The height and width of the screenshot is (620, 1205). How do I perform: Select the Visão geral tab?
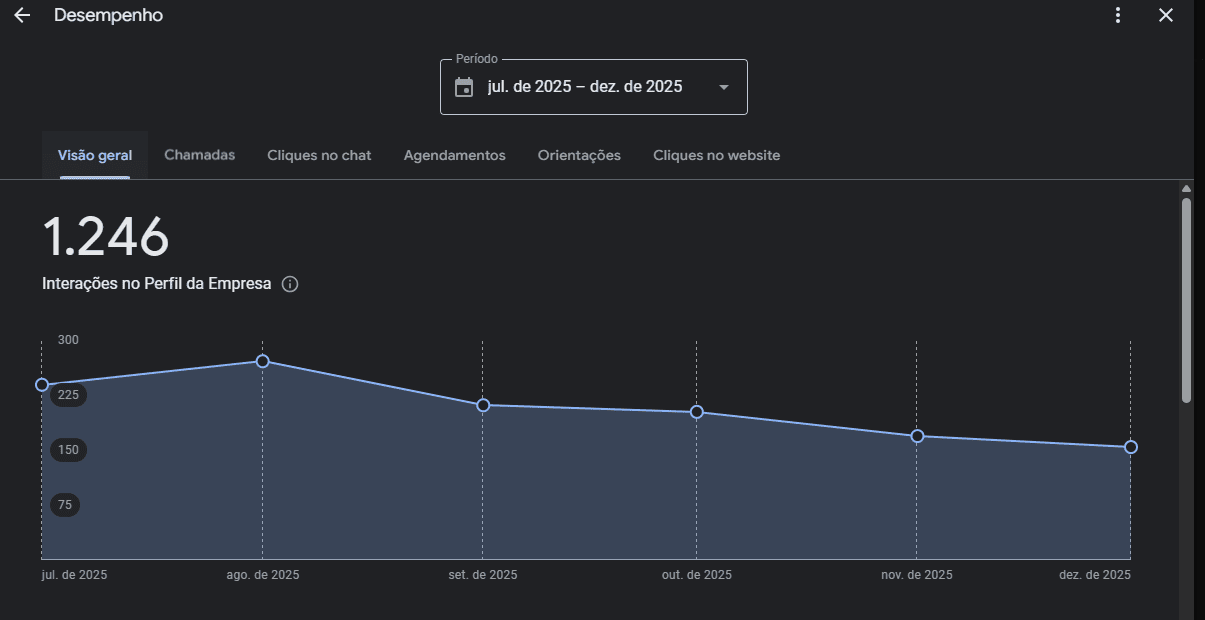pyautogui.click(x=95, y=155)
